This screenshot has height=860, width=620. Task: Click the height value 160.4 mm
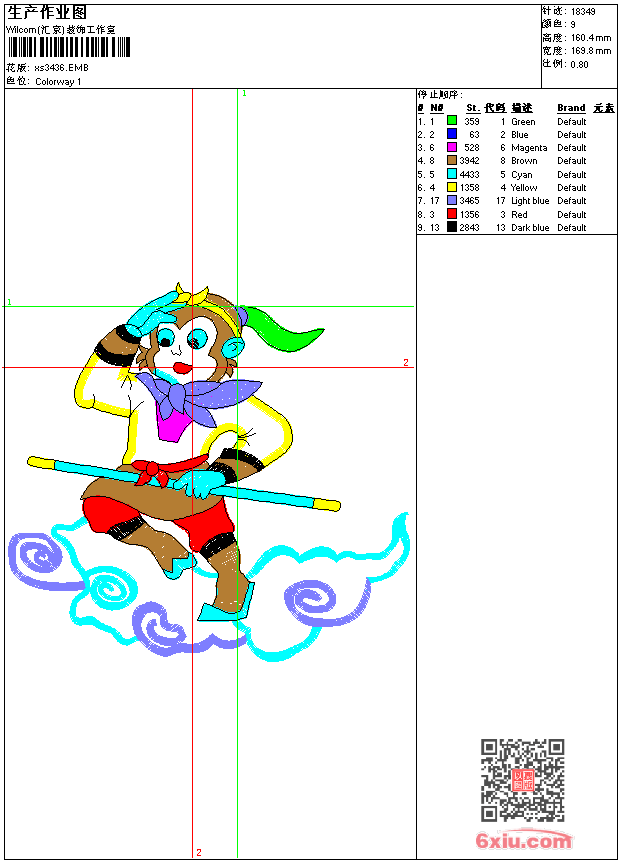point(591,38)
